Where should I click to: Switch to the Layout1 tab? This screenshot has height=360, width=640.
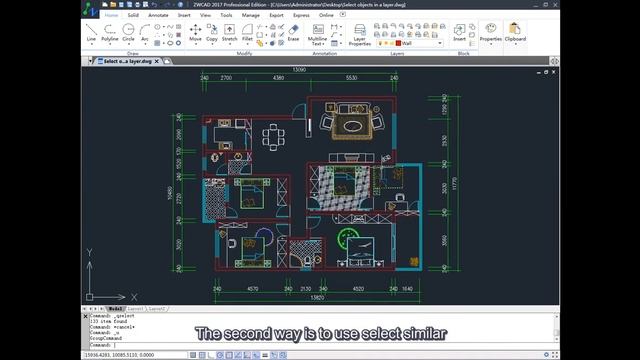pyautogui.click(x=136, y=309)
